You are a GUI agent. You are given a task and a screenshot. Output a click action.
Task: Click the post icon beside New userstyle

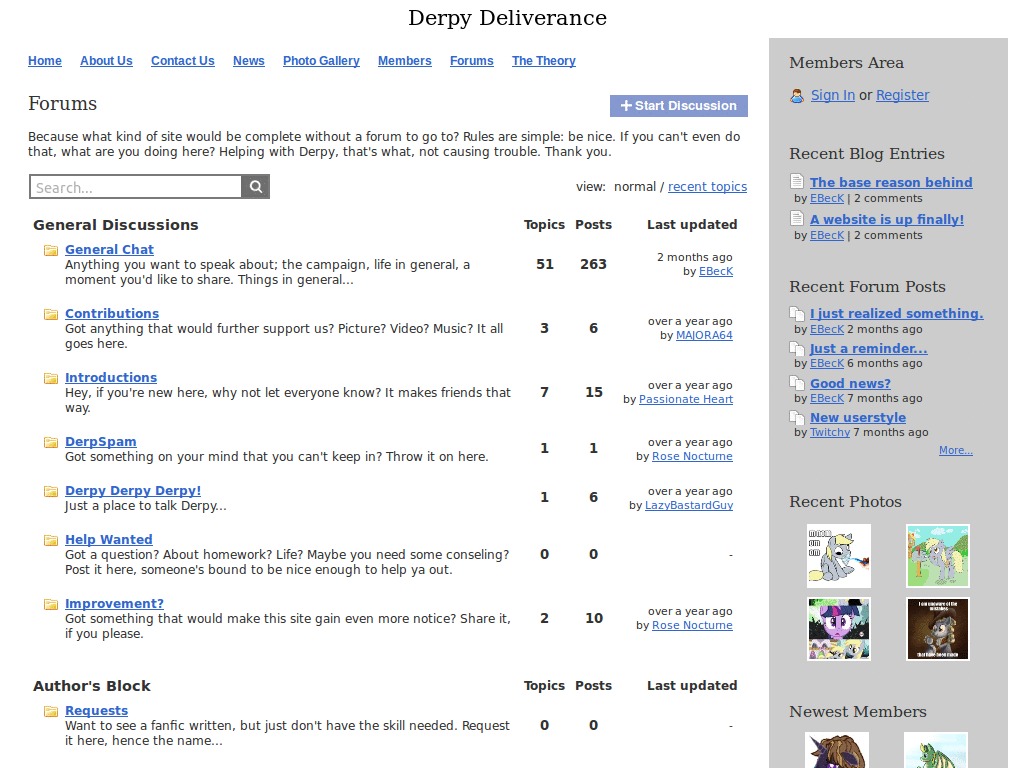797,417
